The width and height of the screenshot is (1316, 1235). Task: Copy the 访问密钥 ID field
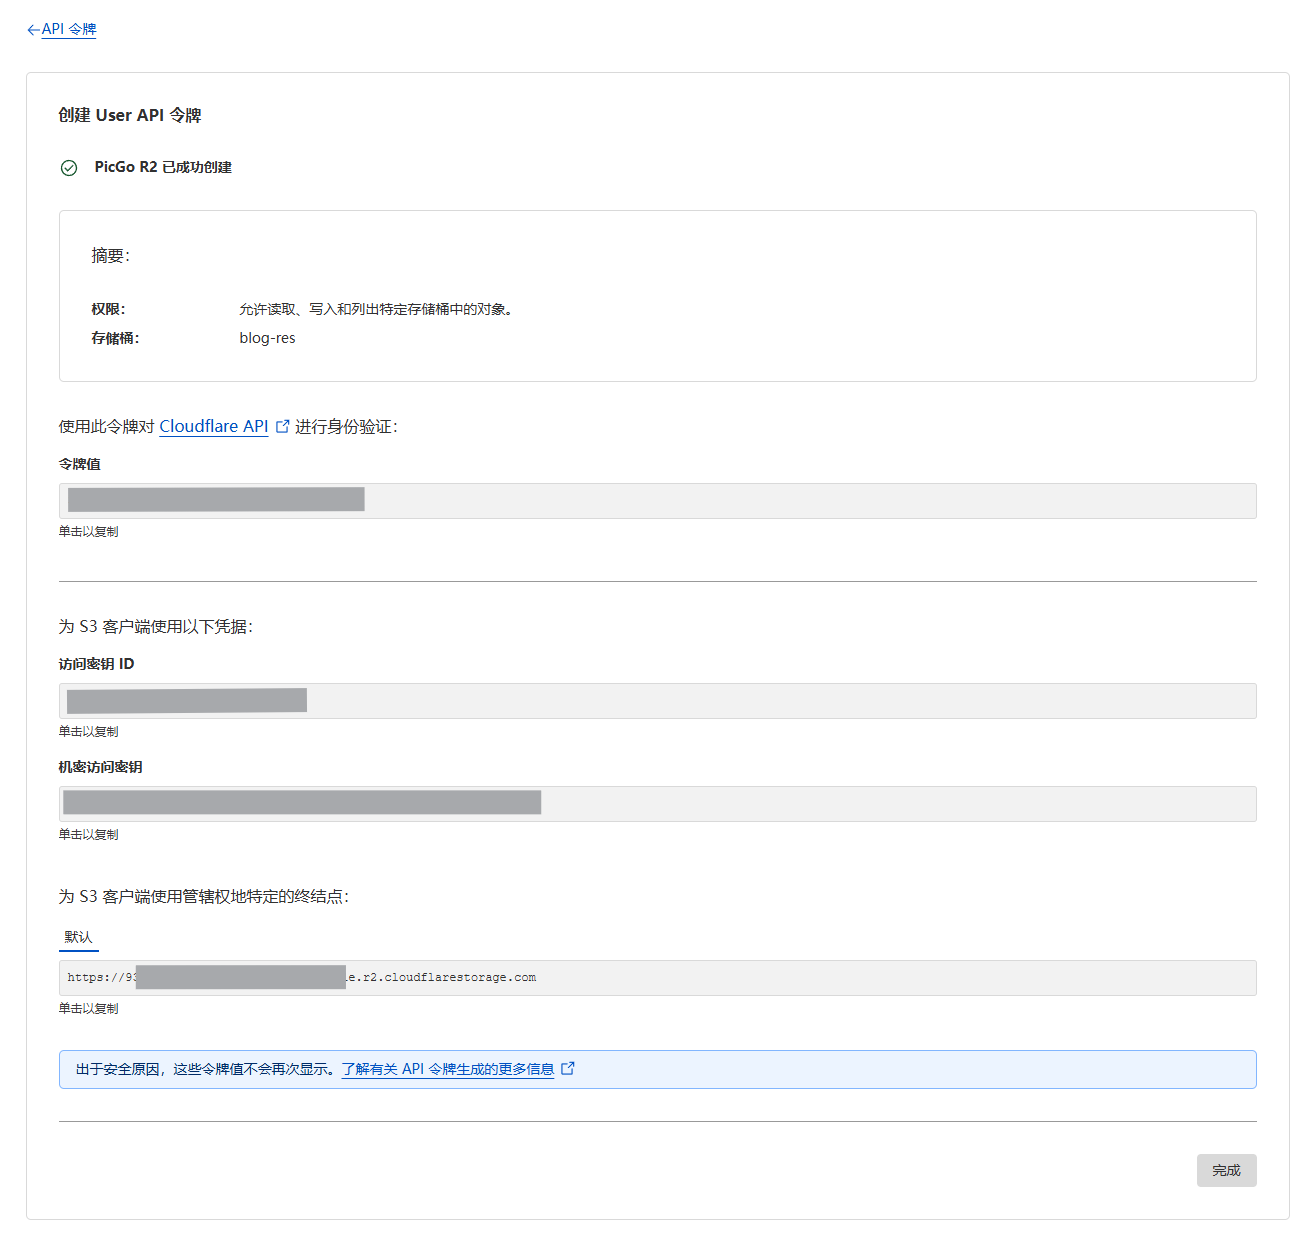pos(657,701)
